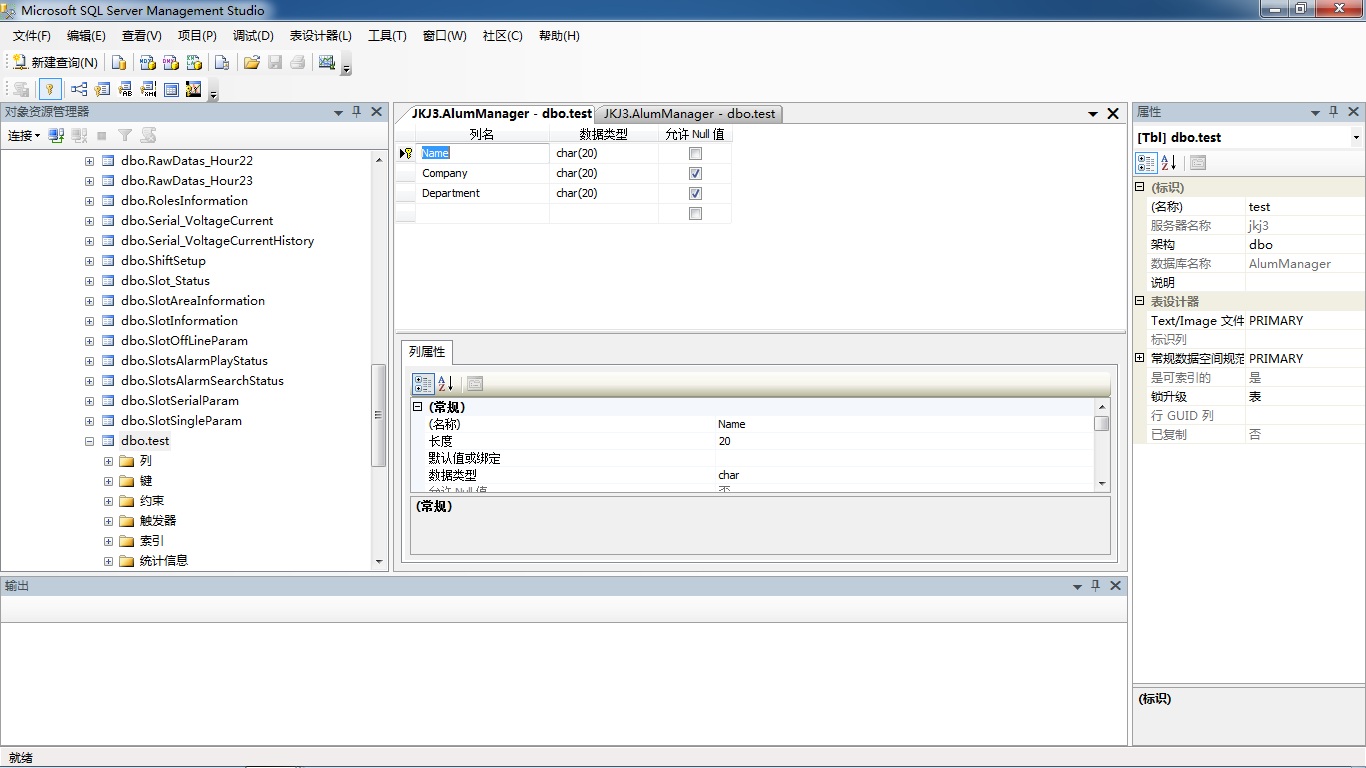Open the 编辑(E) menu

86,35
